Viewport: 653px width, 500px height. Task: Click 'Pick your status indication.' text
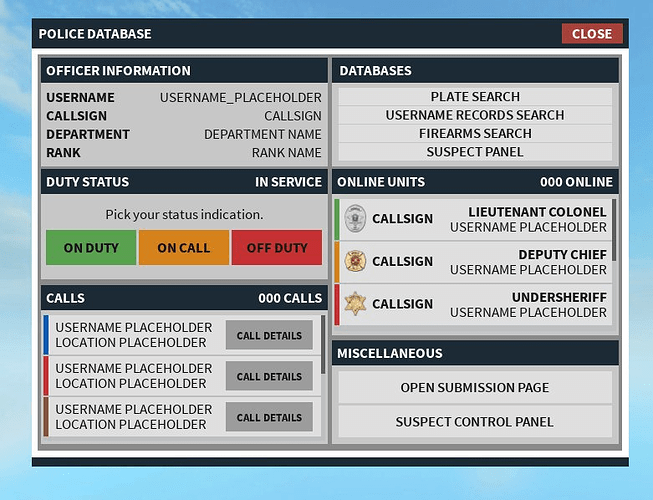[184, 214]
